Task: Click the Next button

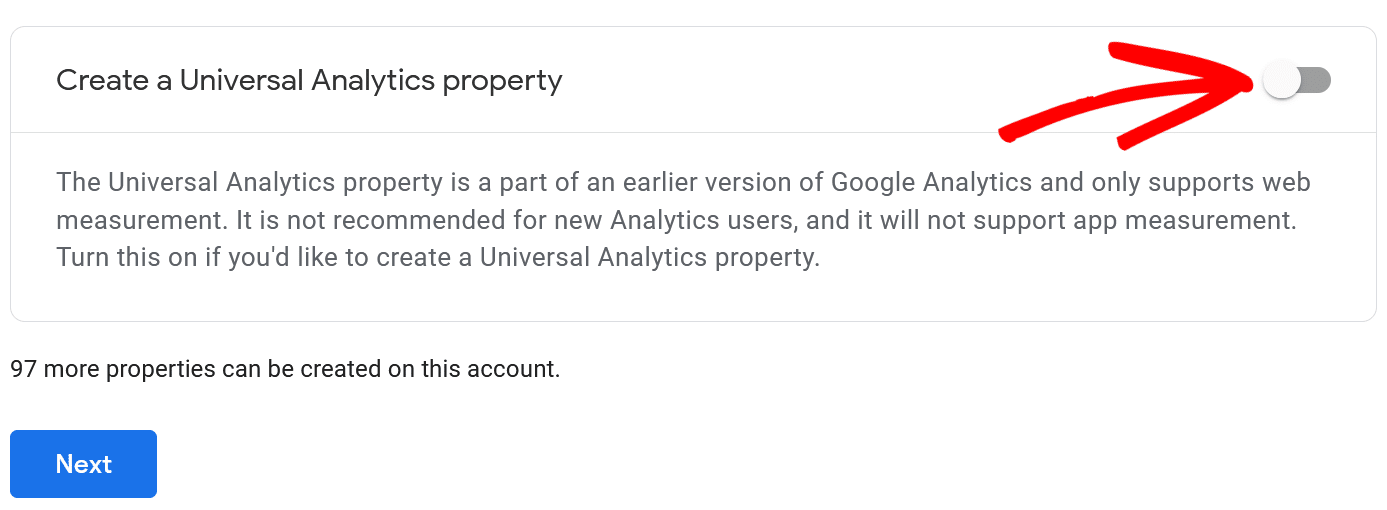Action: pos(83,464)
